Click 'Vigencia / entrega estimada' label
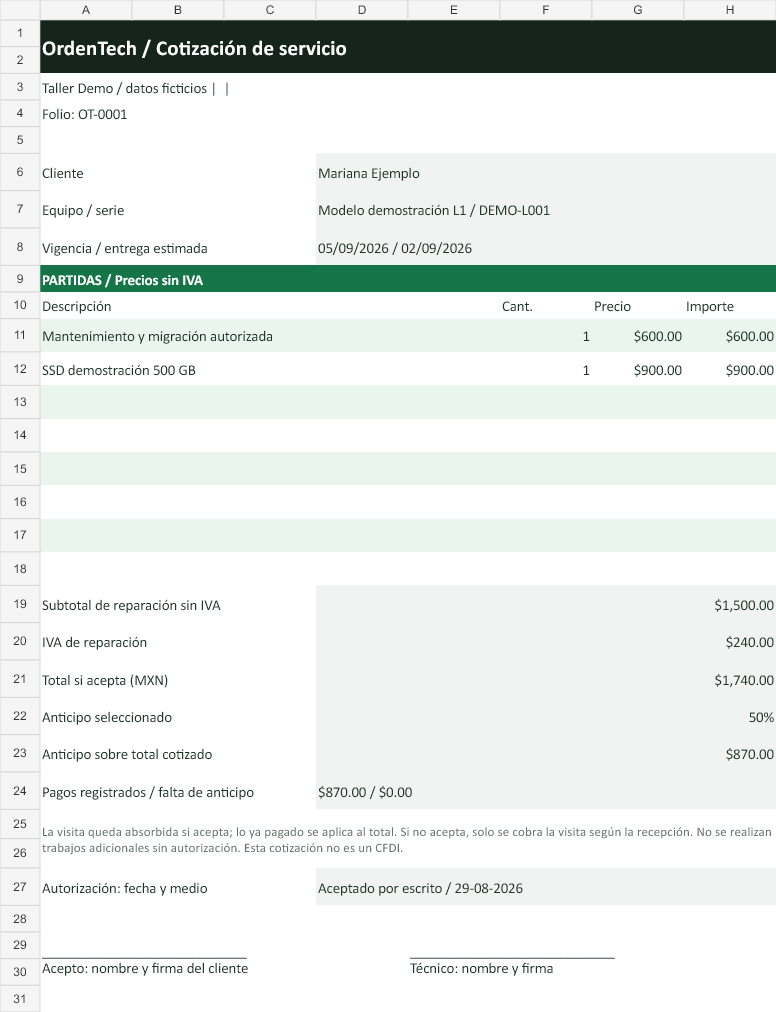 pos(125,248)
